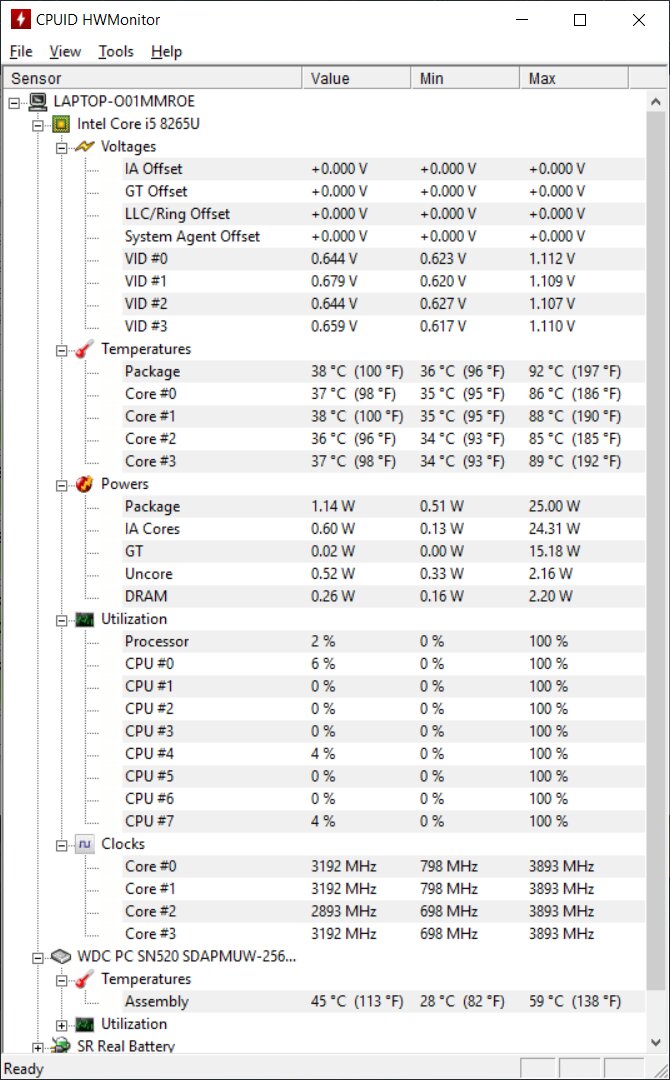Screen dimensions: 670x1080
Task: Click the vertical scrollbar down arrow
Action: coord(656,1042)
